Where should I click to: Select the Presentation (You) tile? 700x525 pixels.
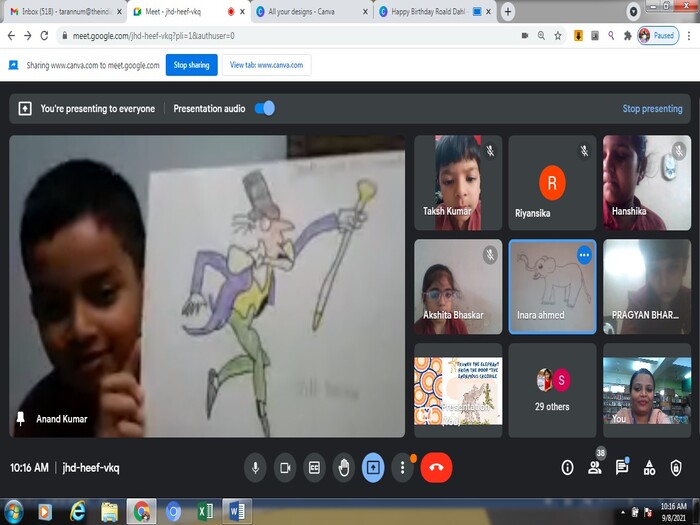tap(458, 390)
